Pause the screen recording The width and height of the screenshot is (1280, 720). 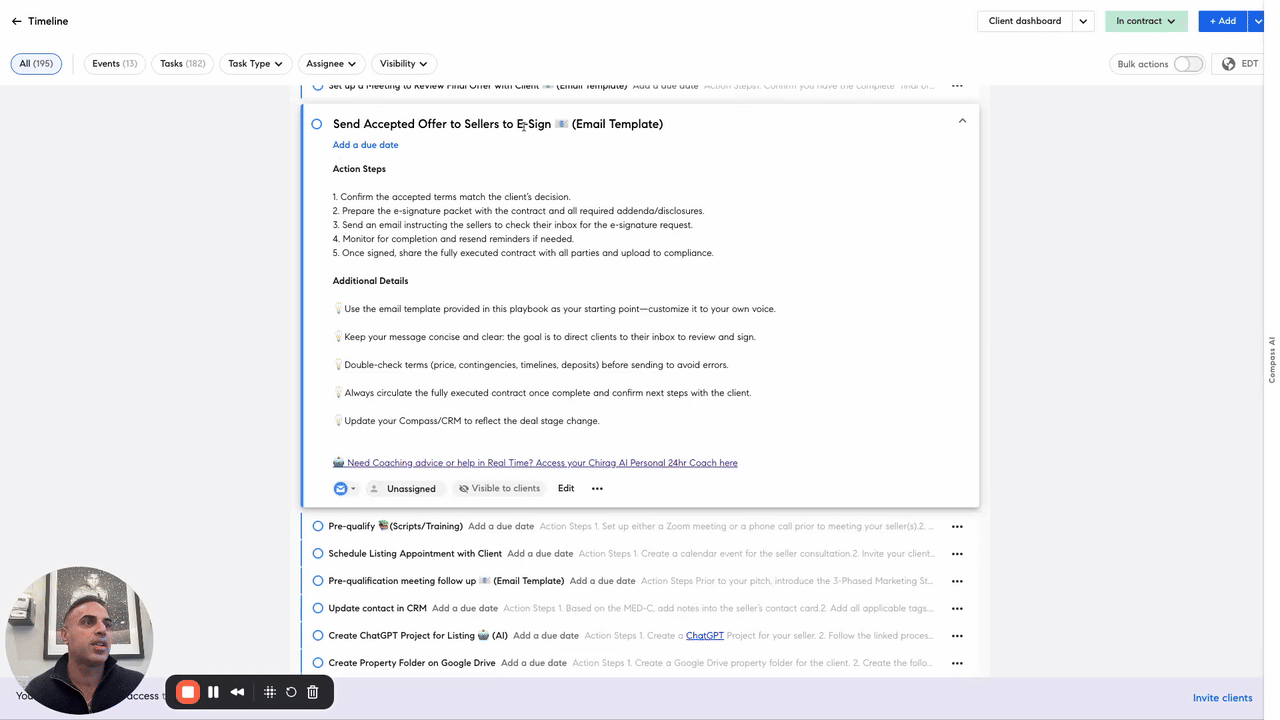coord(213,691)
